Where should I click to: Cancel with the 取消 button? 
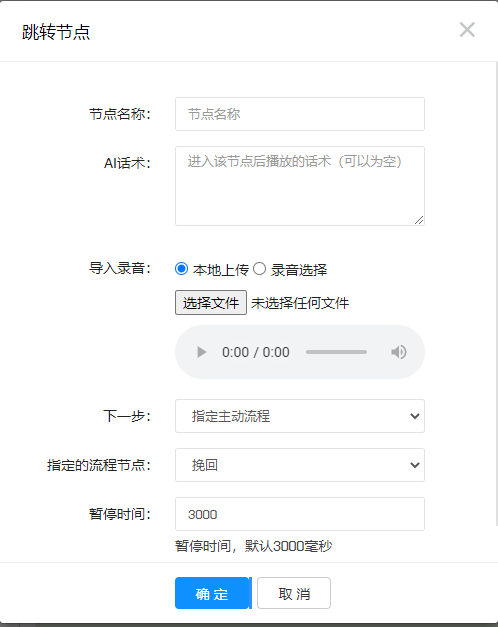pos(294,593)
